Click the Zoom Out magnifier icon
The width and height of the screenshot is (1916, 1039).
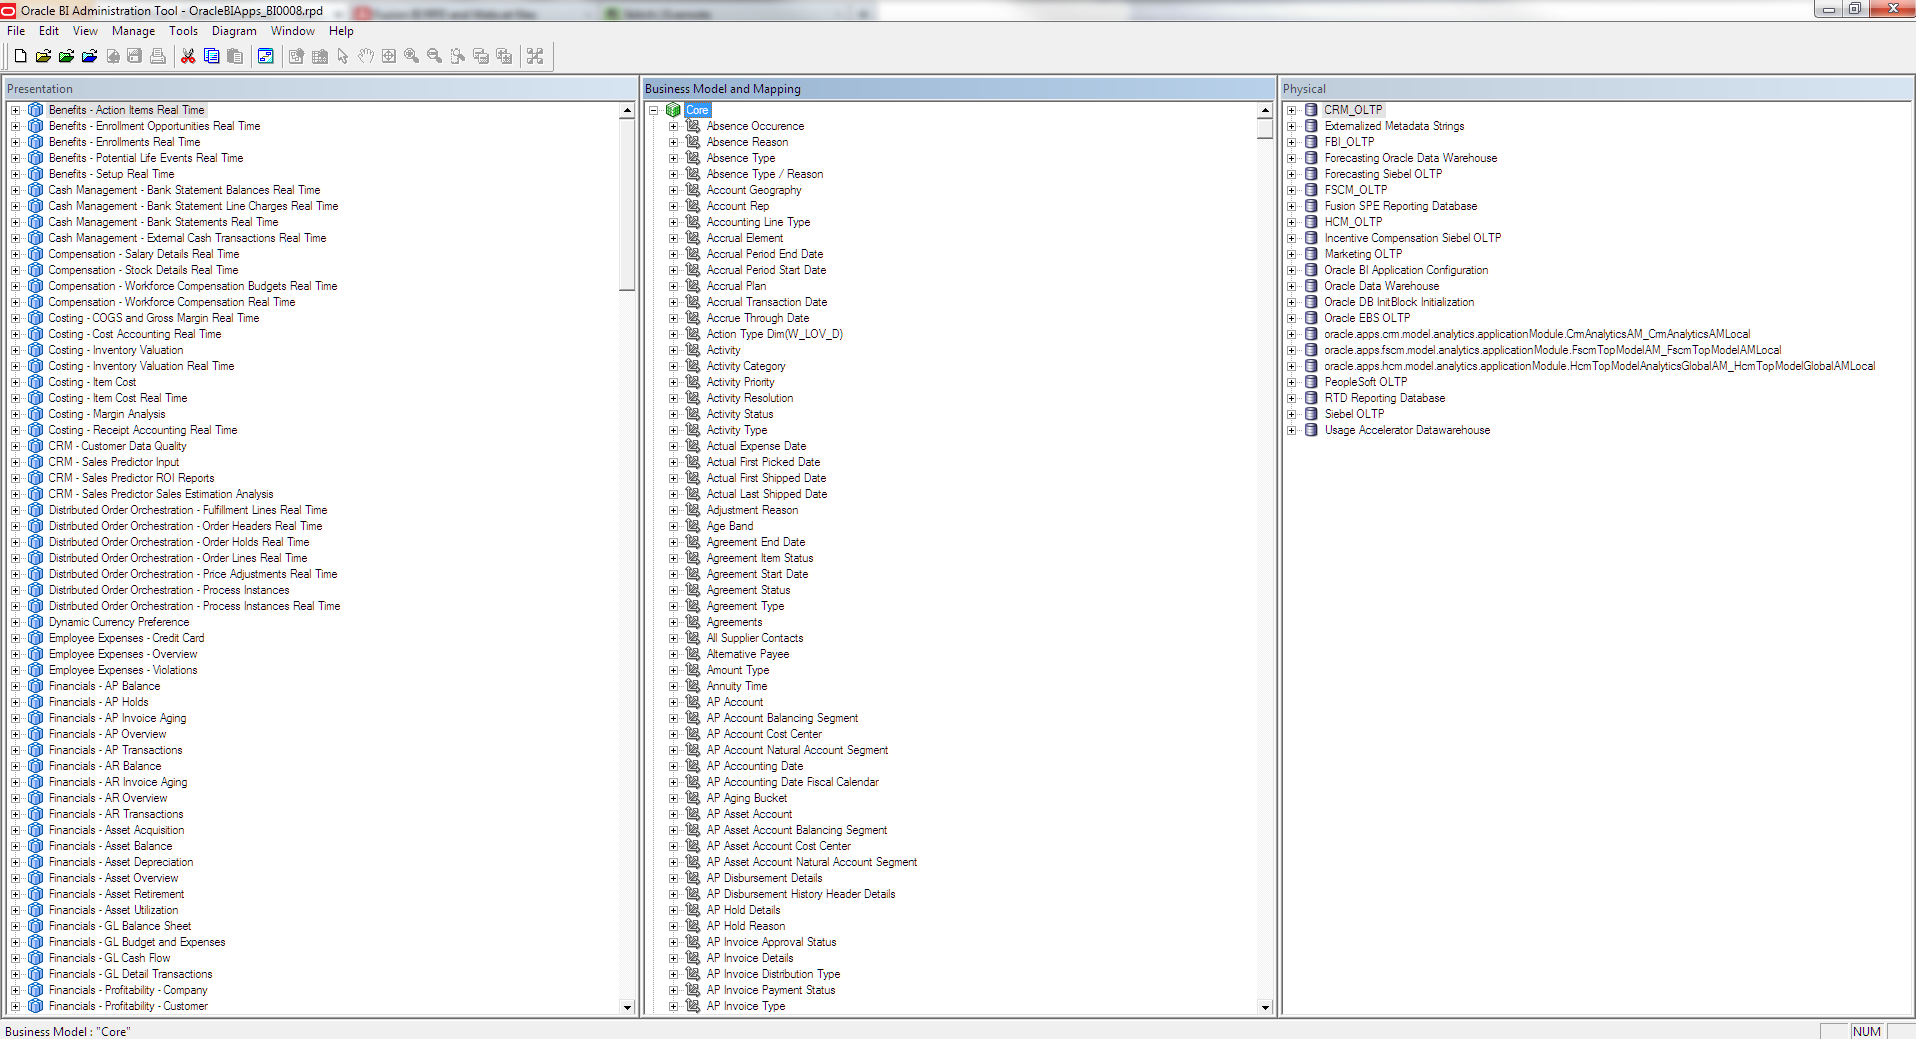tap(434, 56)
